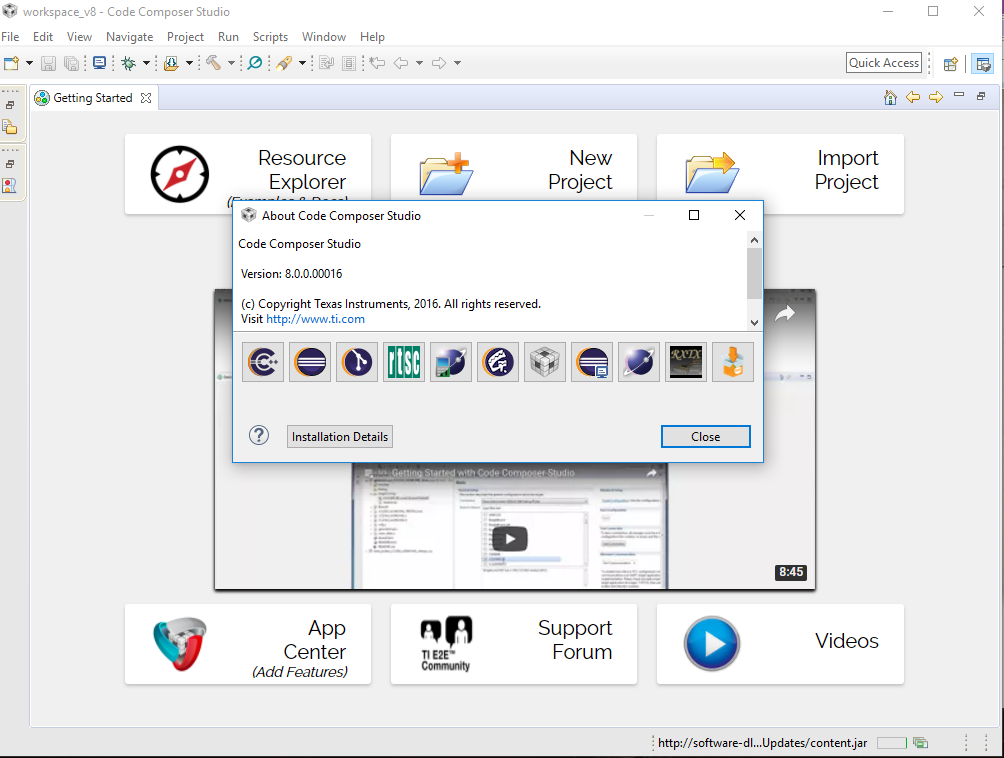Click the Flash pen toolbar icon
Screen dimensions: 1004x758
coord(284,63)
